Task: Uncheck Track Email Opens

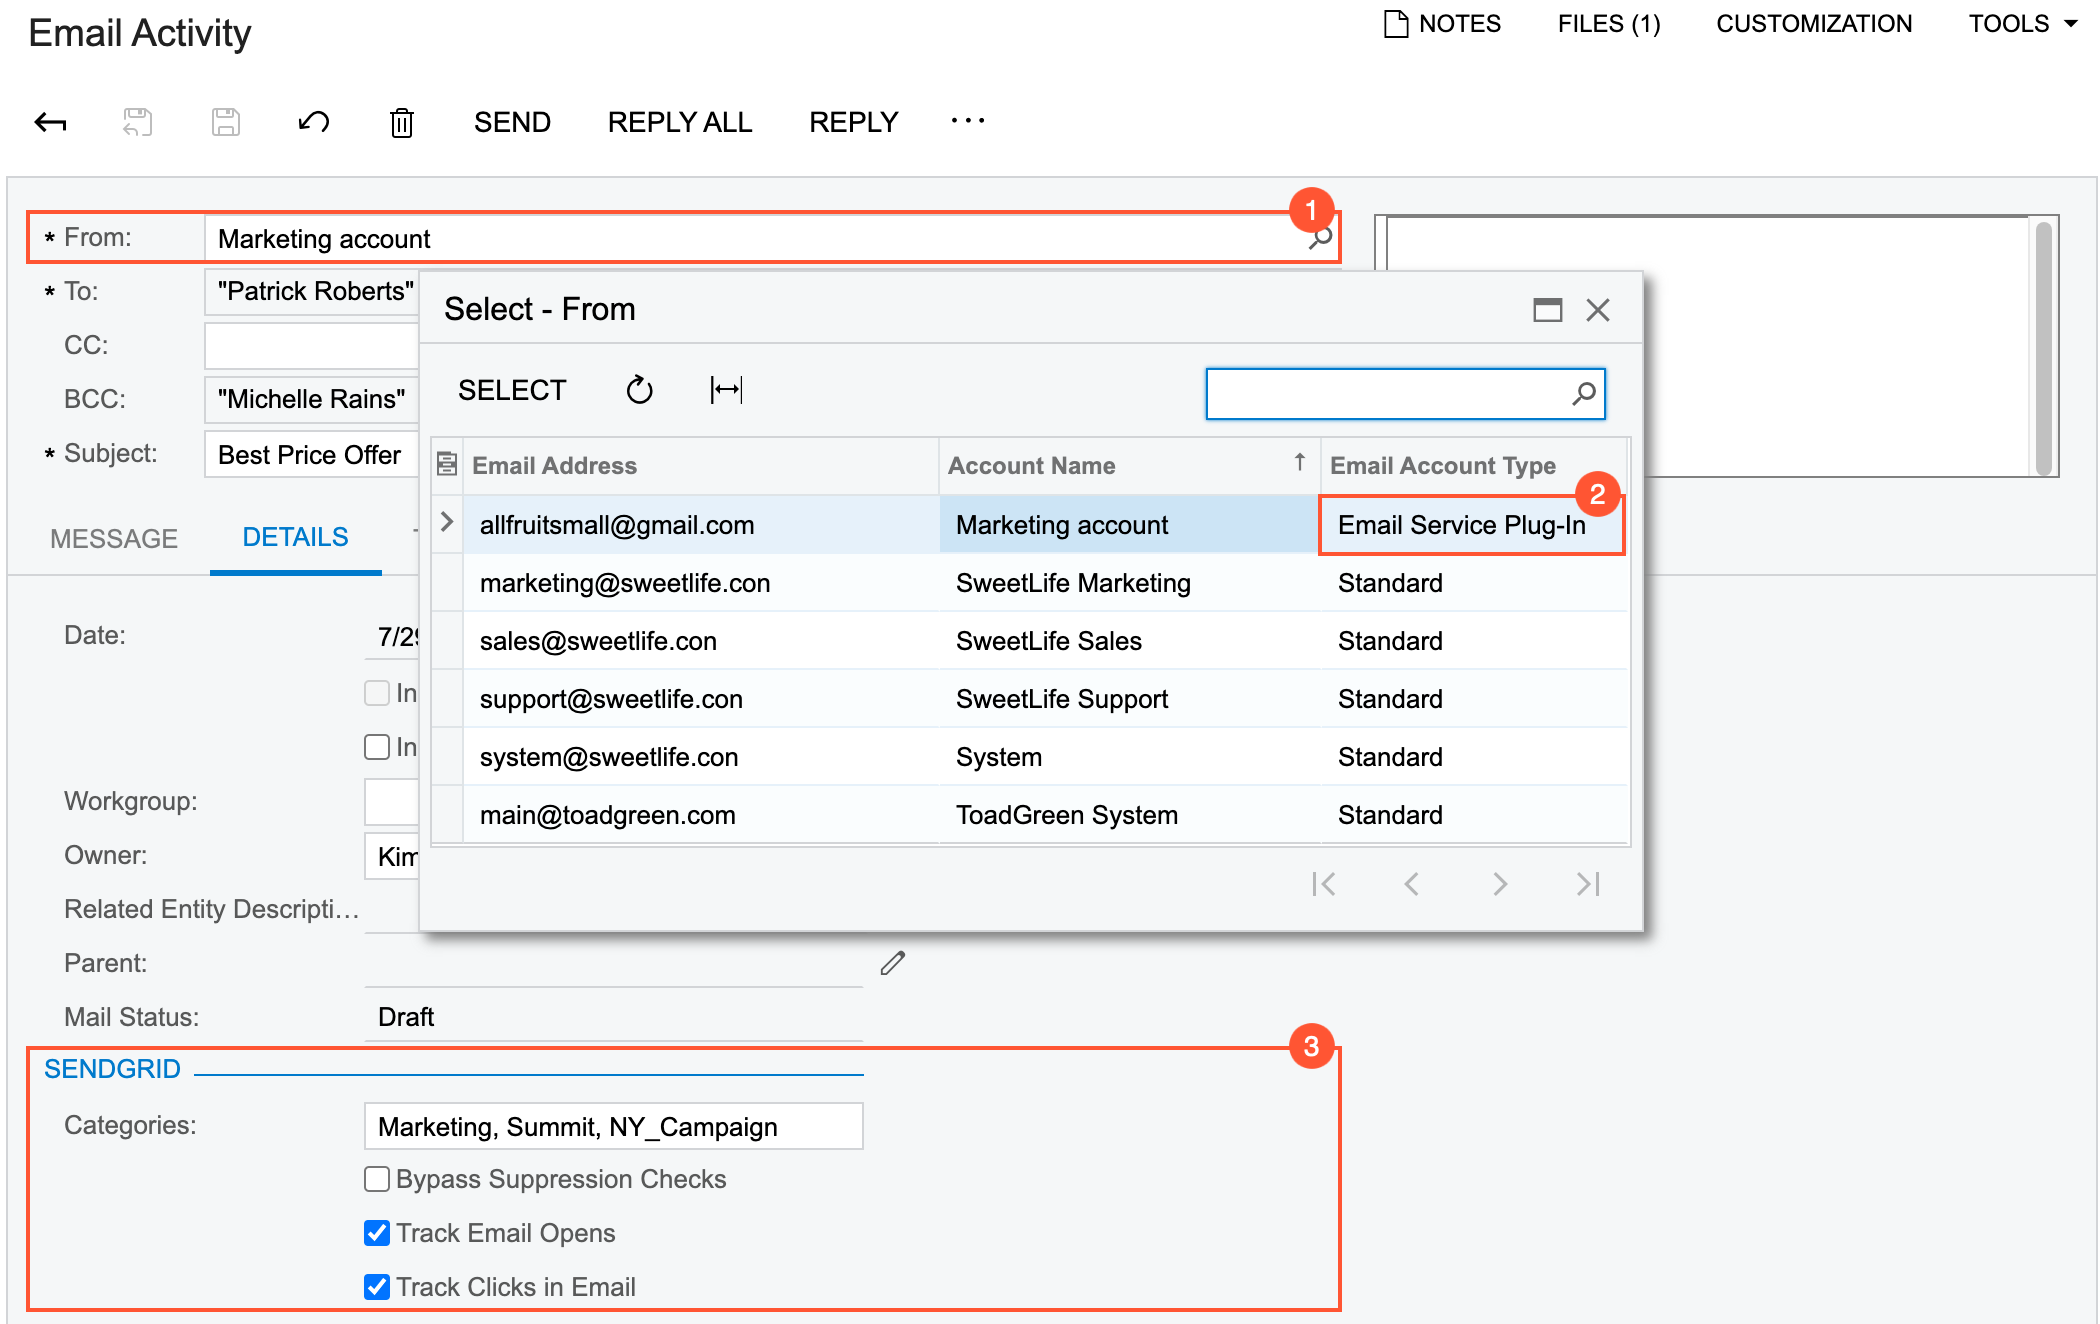Action: (x=377, y=1233)
